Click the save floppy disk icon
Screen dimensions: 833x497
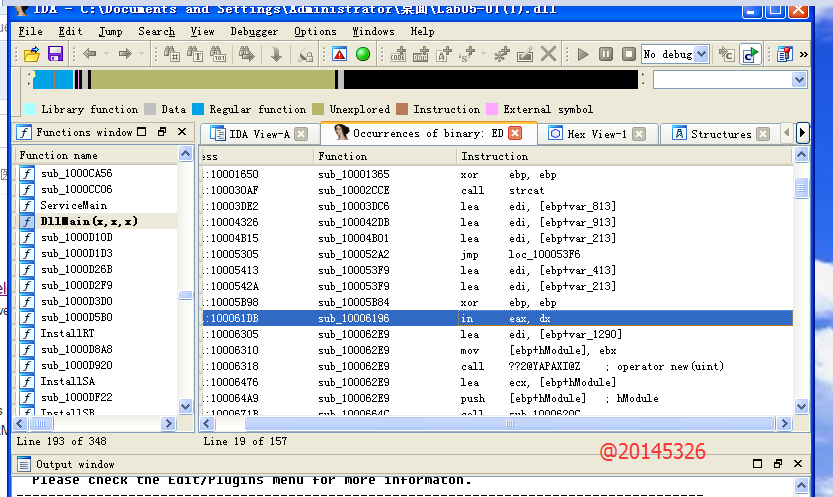coord(55,54)
